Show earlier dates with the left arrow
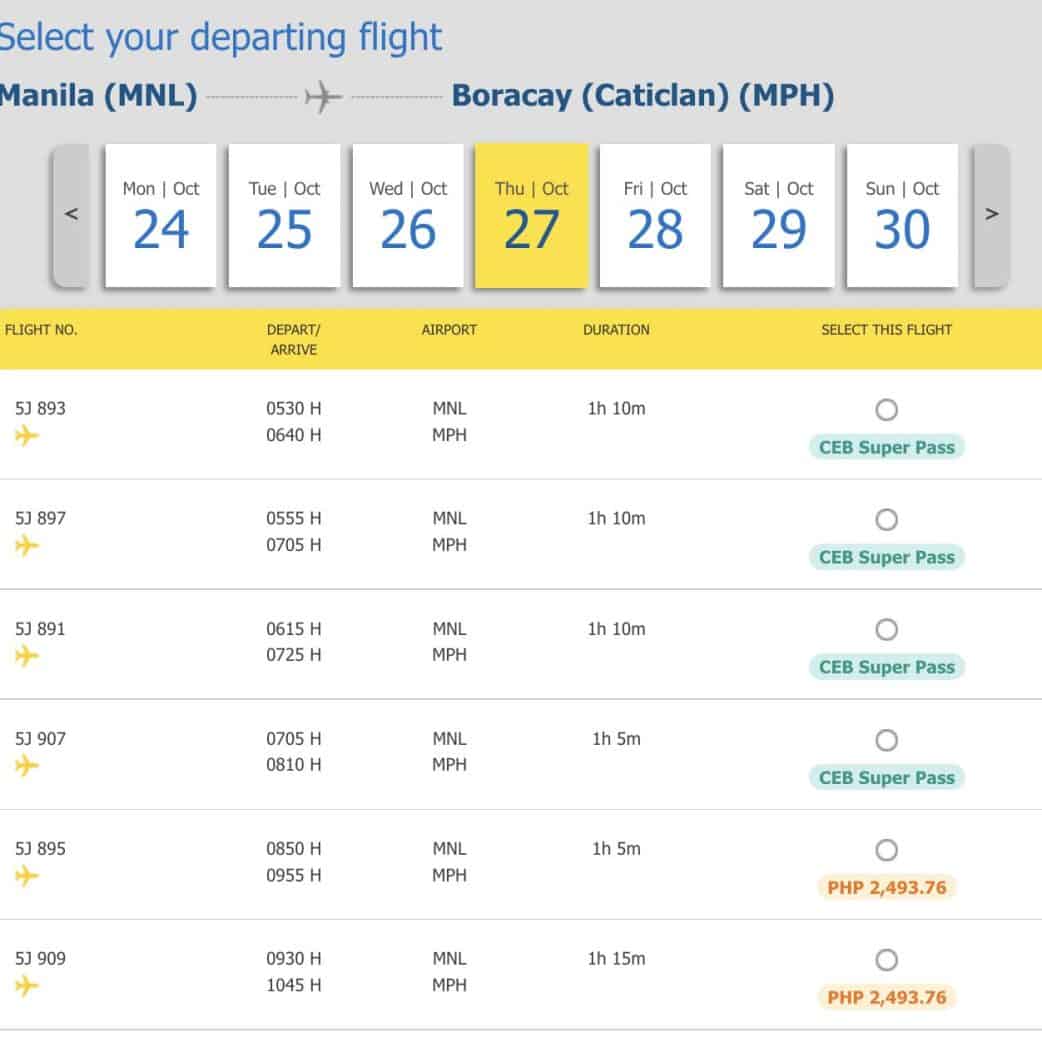 coord(71,215)
